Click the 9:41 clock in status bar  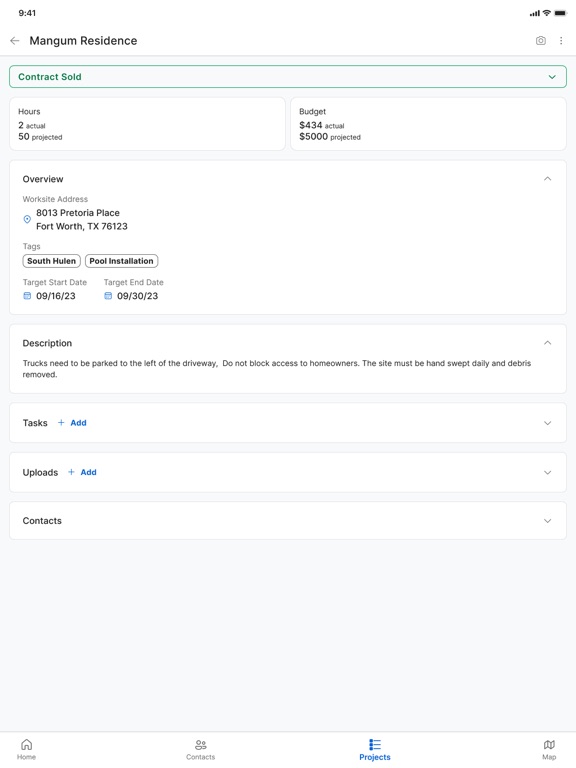pyautogui.click(x=27, y=13)
